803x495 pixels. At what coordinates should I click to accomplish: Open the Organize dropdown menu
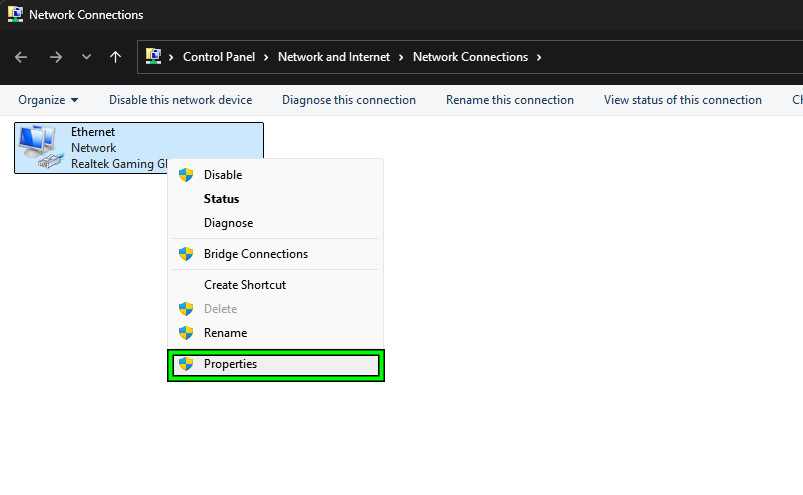tap(48, 100)
